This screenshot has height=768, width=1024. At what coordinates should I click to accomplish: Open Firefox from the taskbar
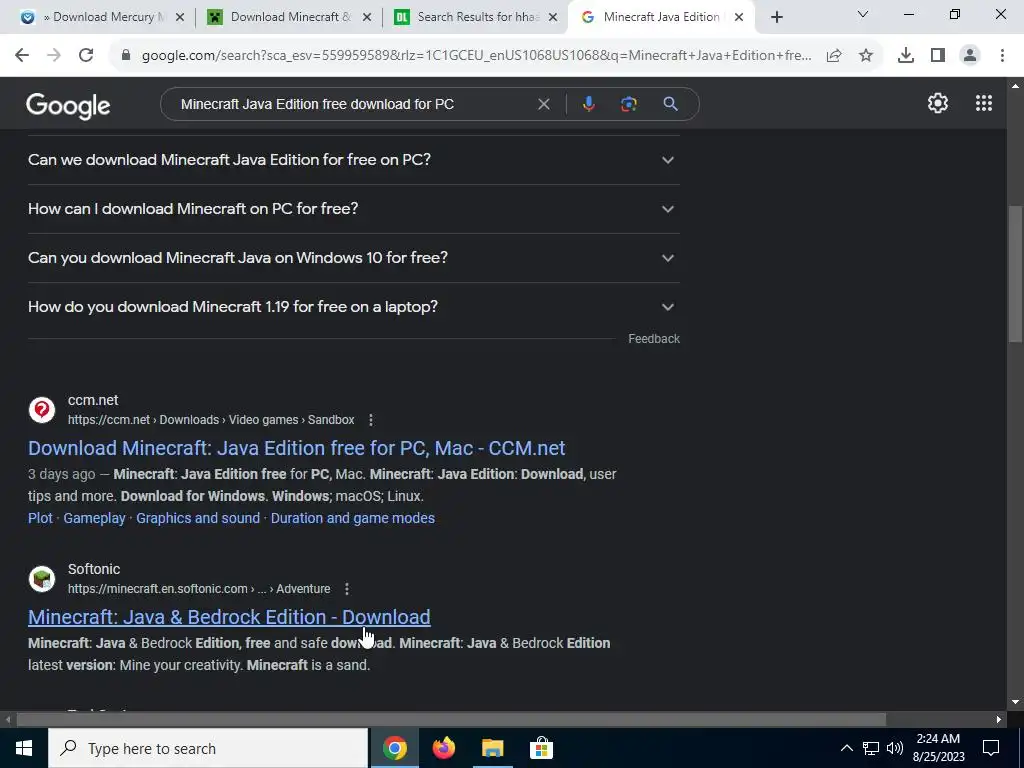tap(443, 748)
